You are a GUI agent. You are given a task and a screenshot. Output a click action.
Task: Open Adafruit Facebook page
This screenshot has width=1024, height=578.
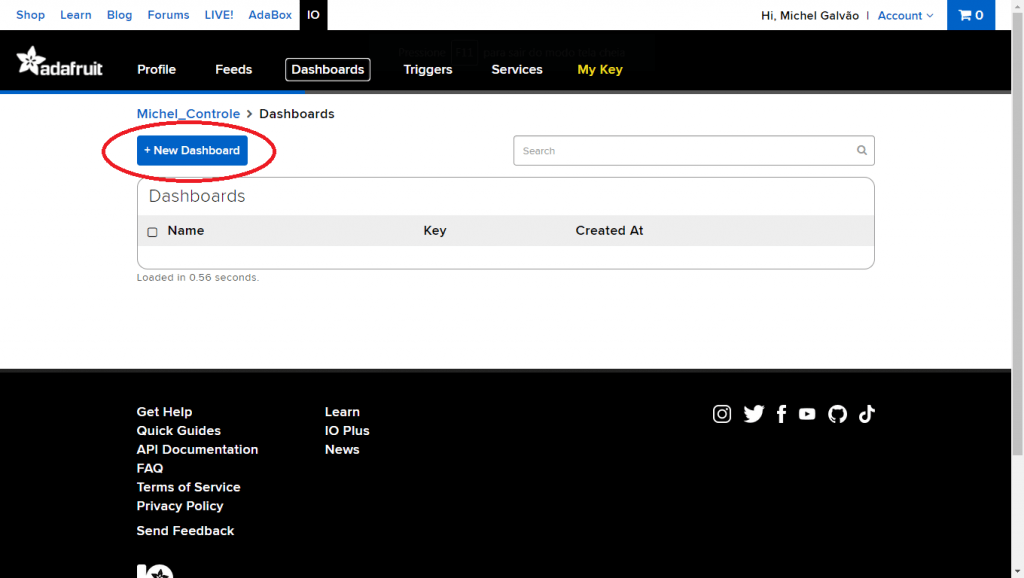(781, 414)
